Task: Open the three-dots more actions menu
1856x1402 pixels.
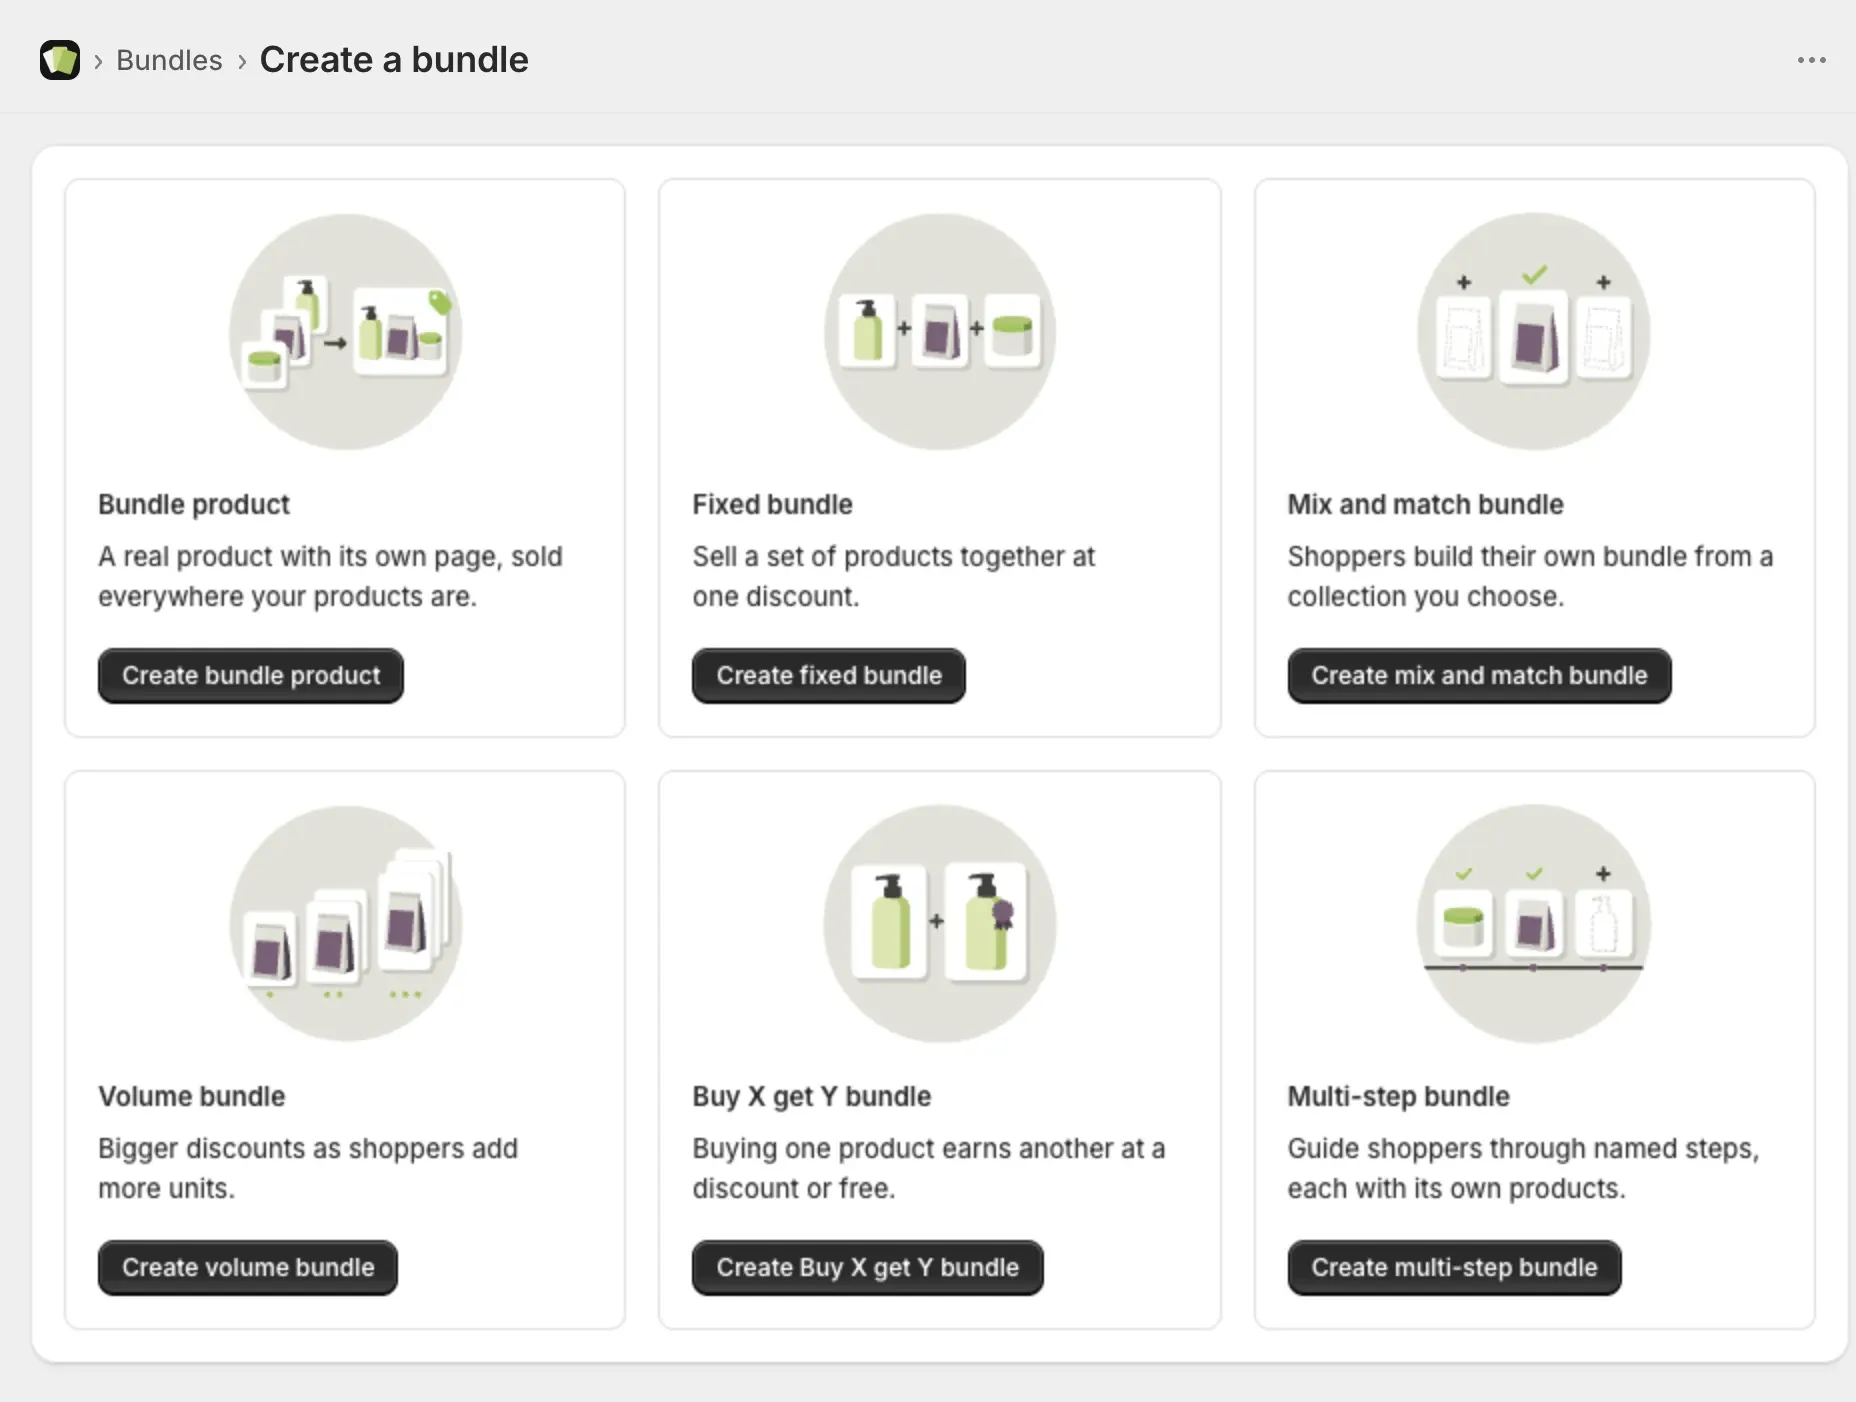Action: point(1811,60)
